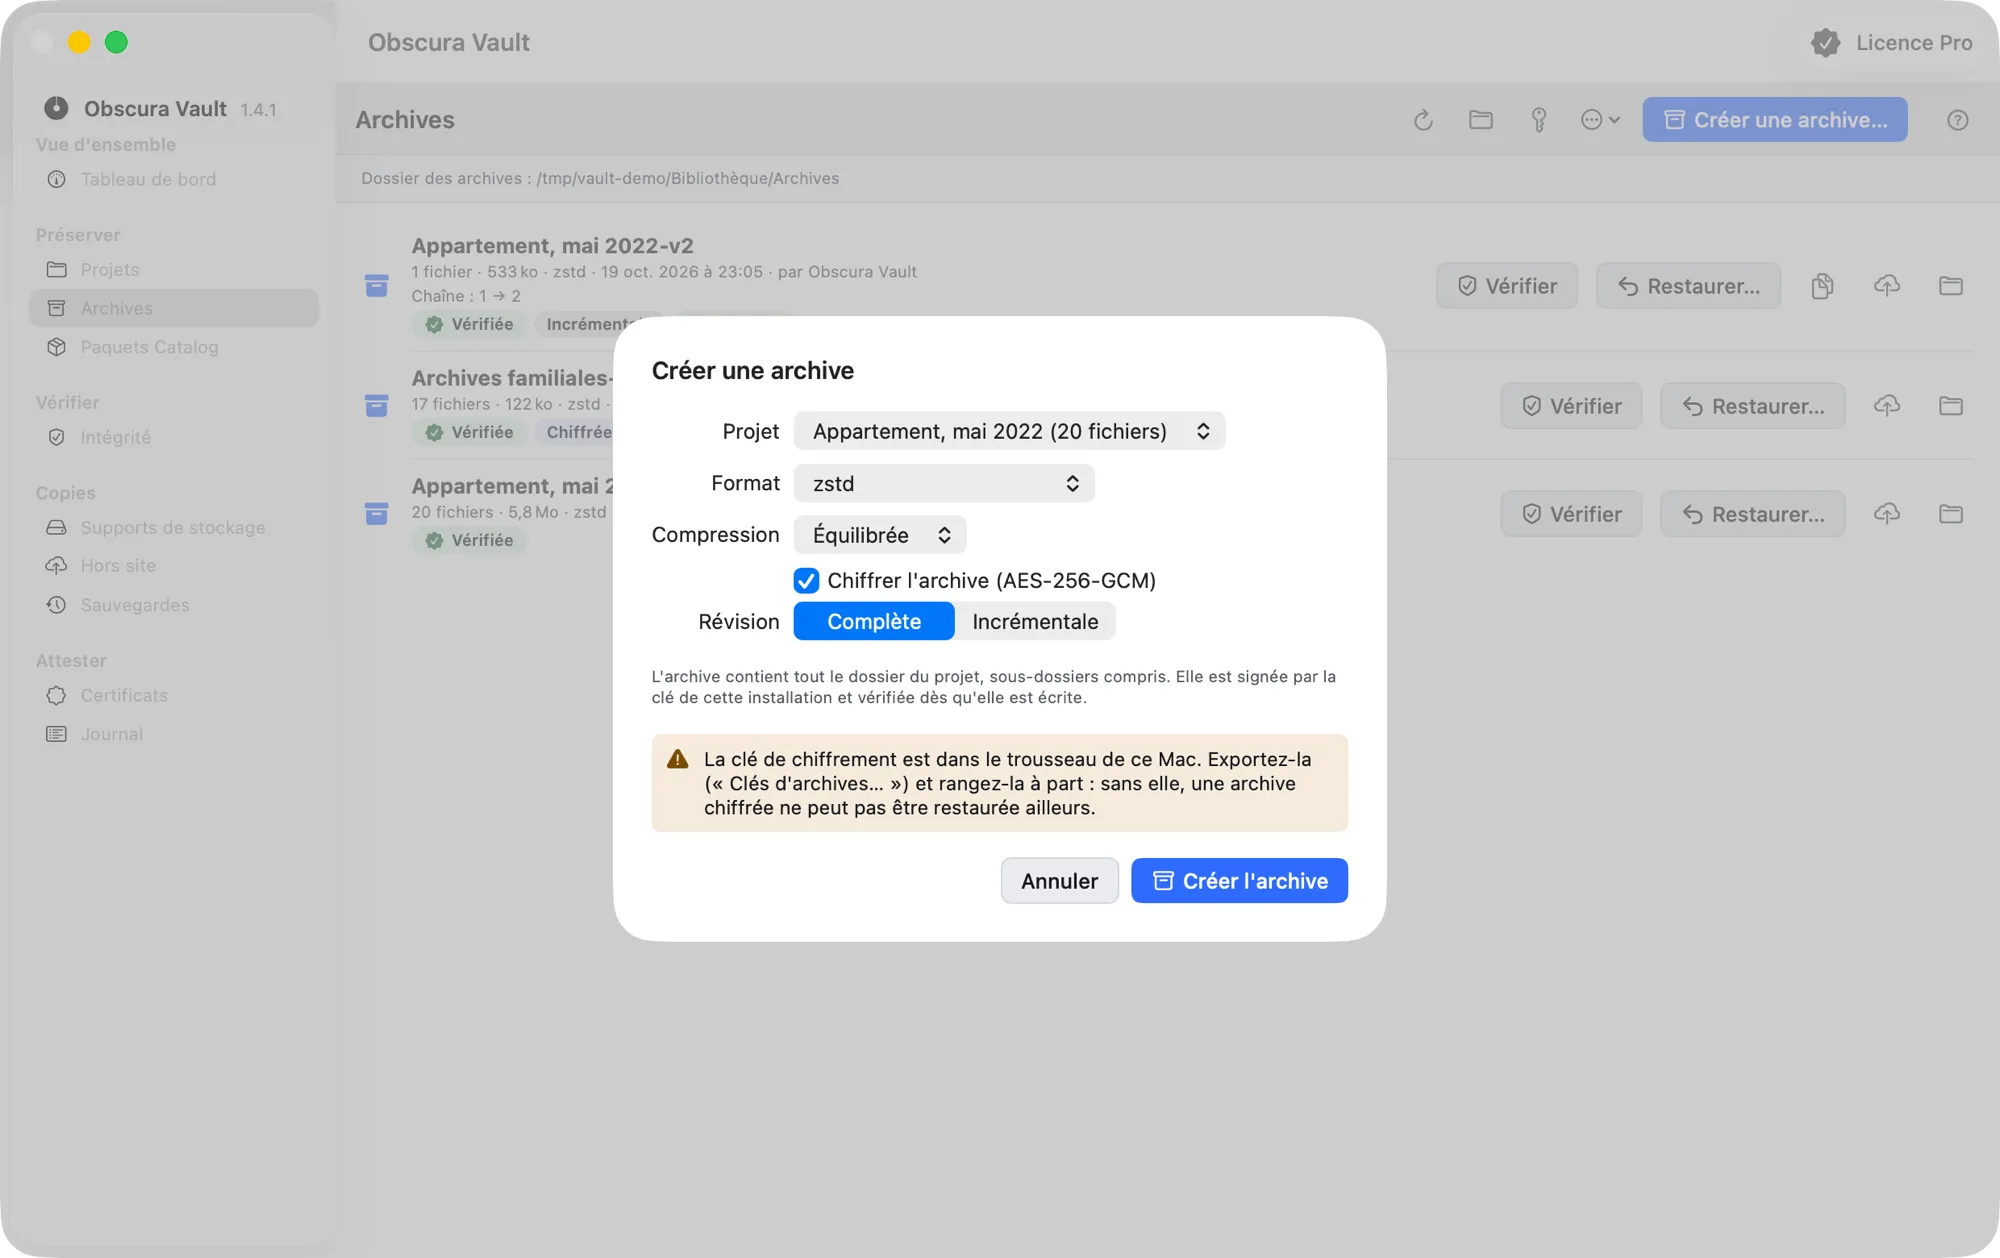Open archives folder icon in toolbar
This screenshot has width=2000, height=1258.
(1481, 120)
